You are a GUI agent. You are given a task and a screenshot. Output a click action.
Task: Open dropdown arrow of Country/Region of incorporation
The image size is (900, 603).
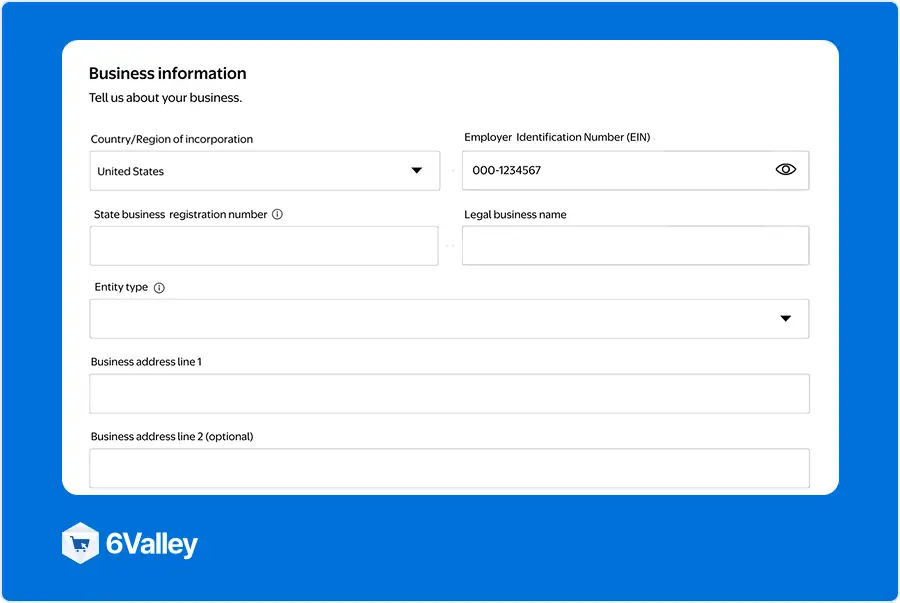tap(417, 170)
